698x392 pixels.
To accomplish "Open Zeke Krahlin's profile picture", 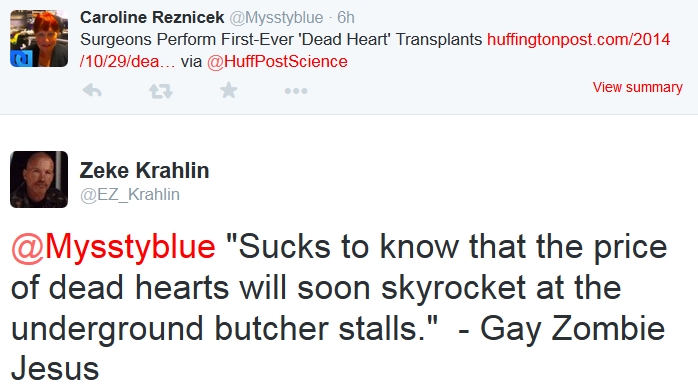I will (39, 179).
